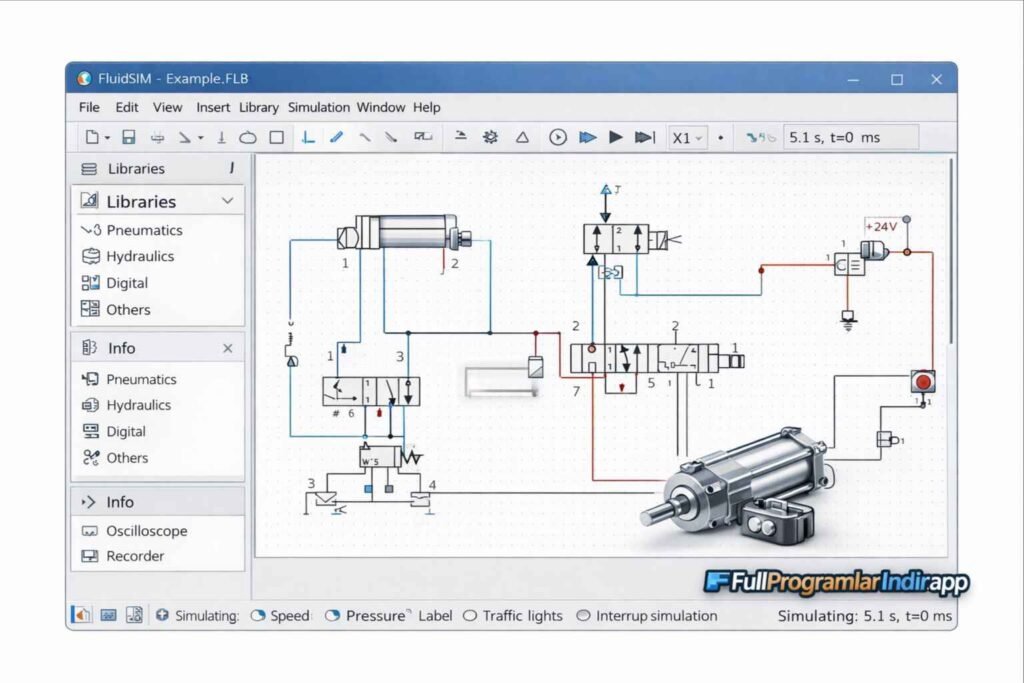Click the triangle icon in toolbar
This screenshot has width=1024, height=683.
521,137
